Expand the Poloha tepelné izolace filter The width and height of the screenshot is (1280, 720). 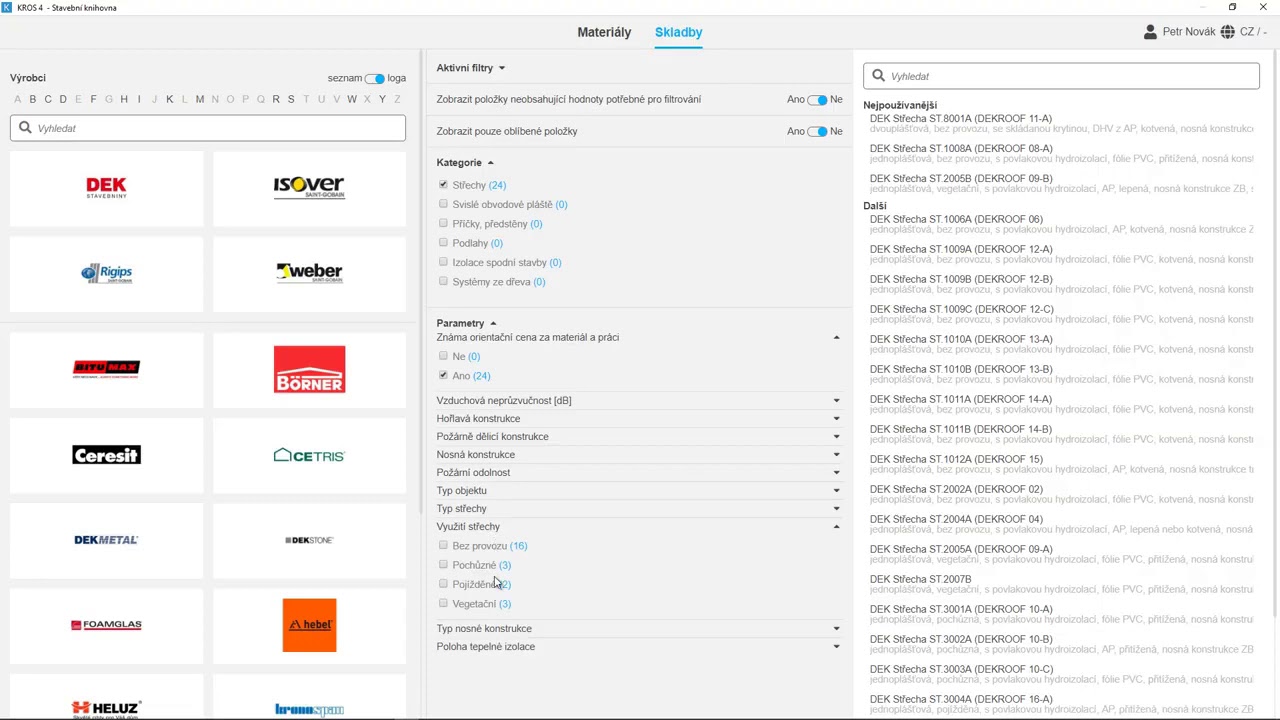click(x=836, y=647)
